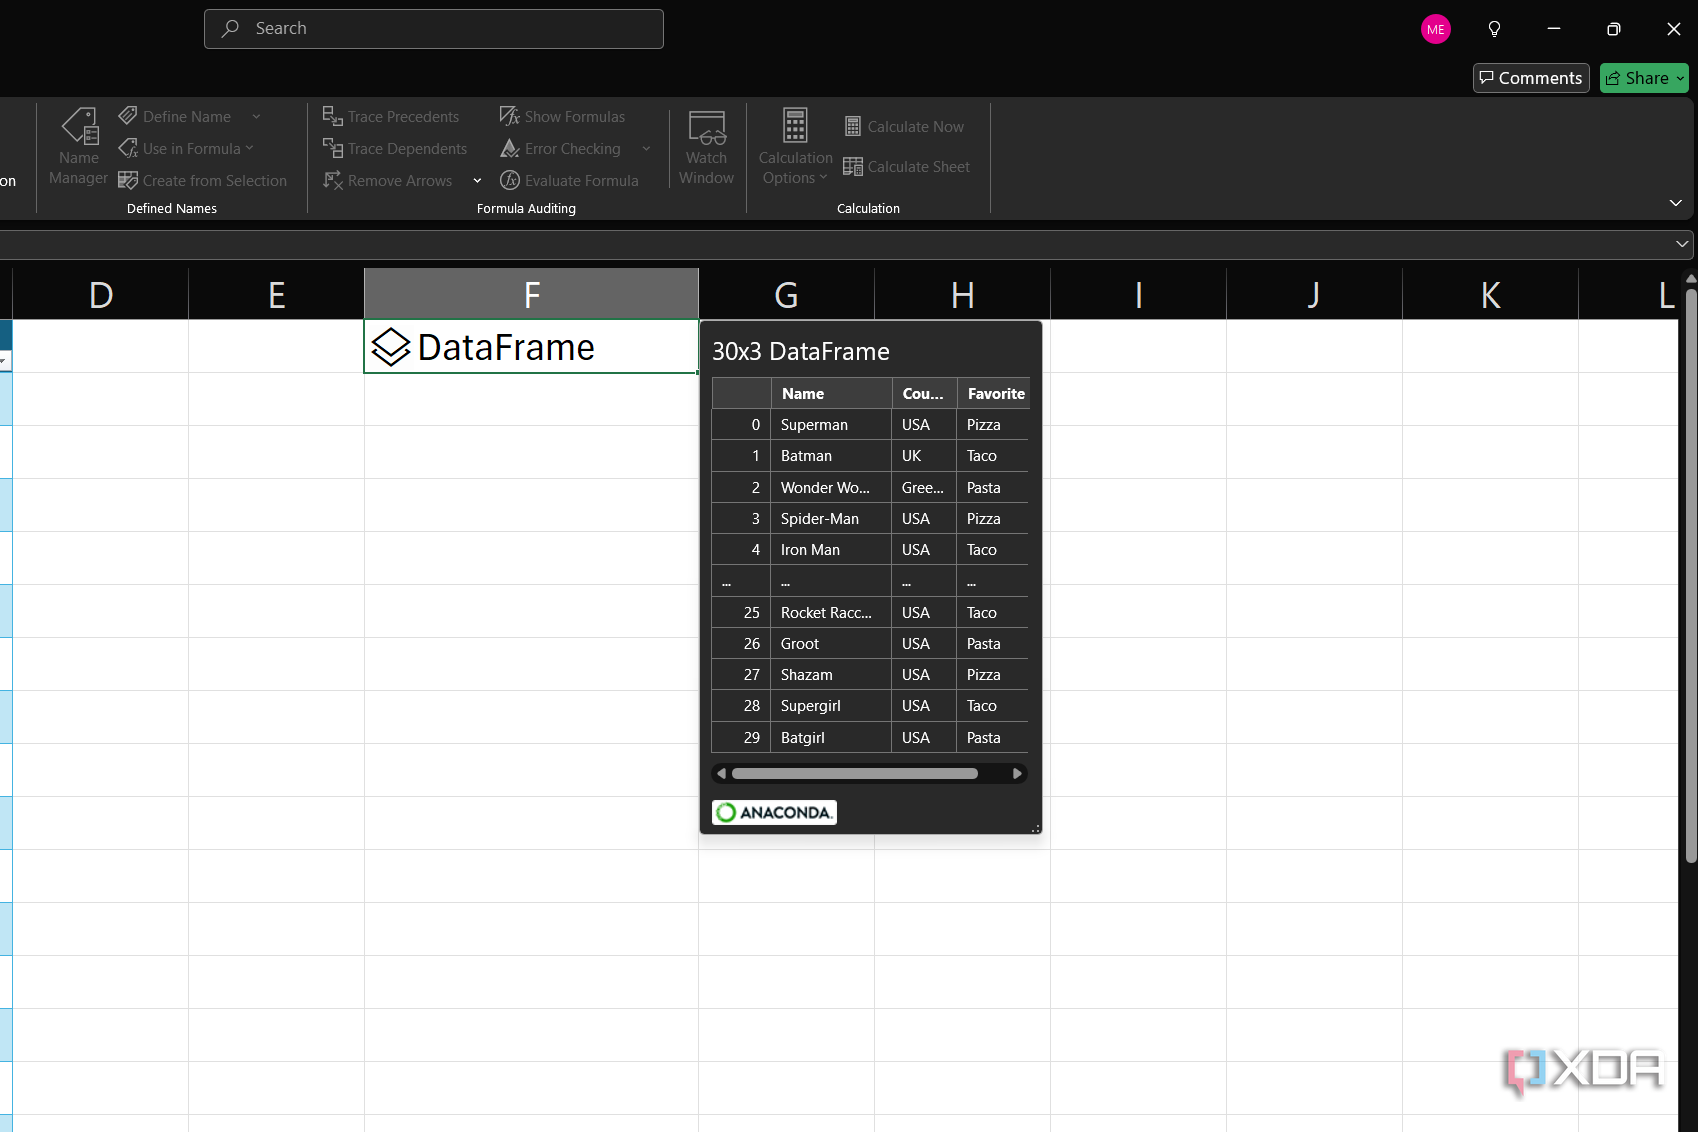The image size is (1698, 1132).
Task: Select column D header
Action: [x=100, y=294]
